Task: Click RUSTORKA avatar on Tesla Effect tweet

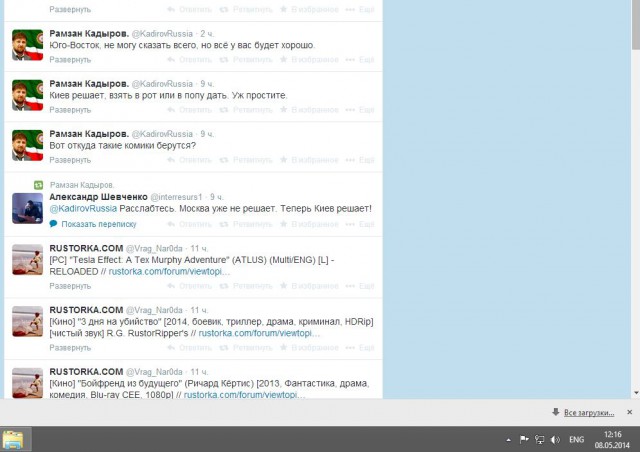Action: click(27, 260)
